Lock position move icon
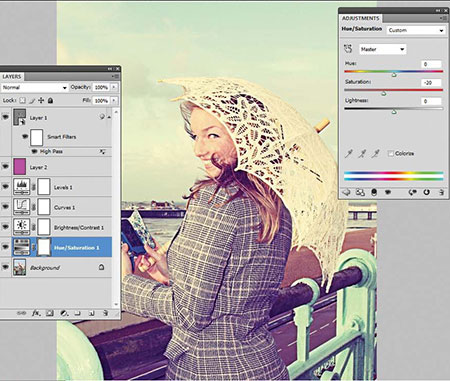 (x=41, y=100)
